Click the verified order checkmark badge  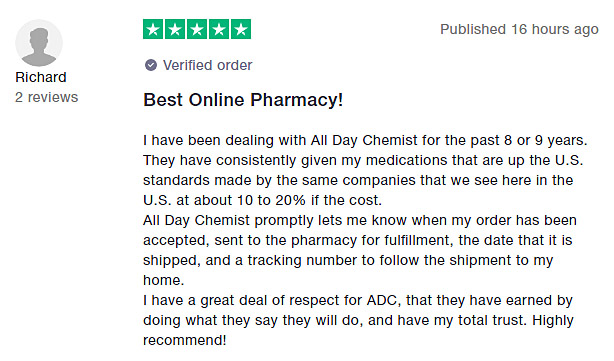tap(151, 65)
